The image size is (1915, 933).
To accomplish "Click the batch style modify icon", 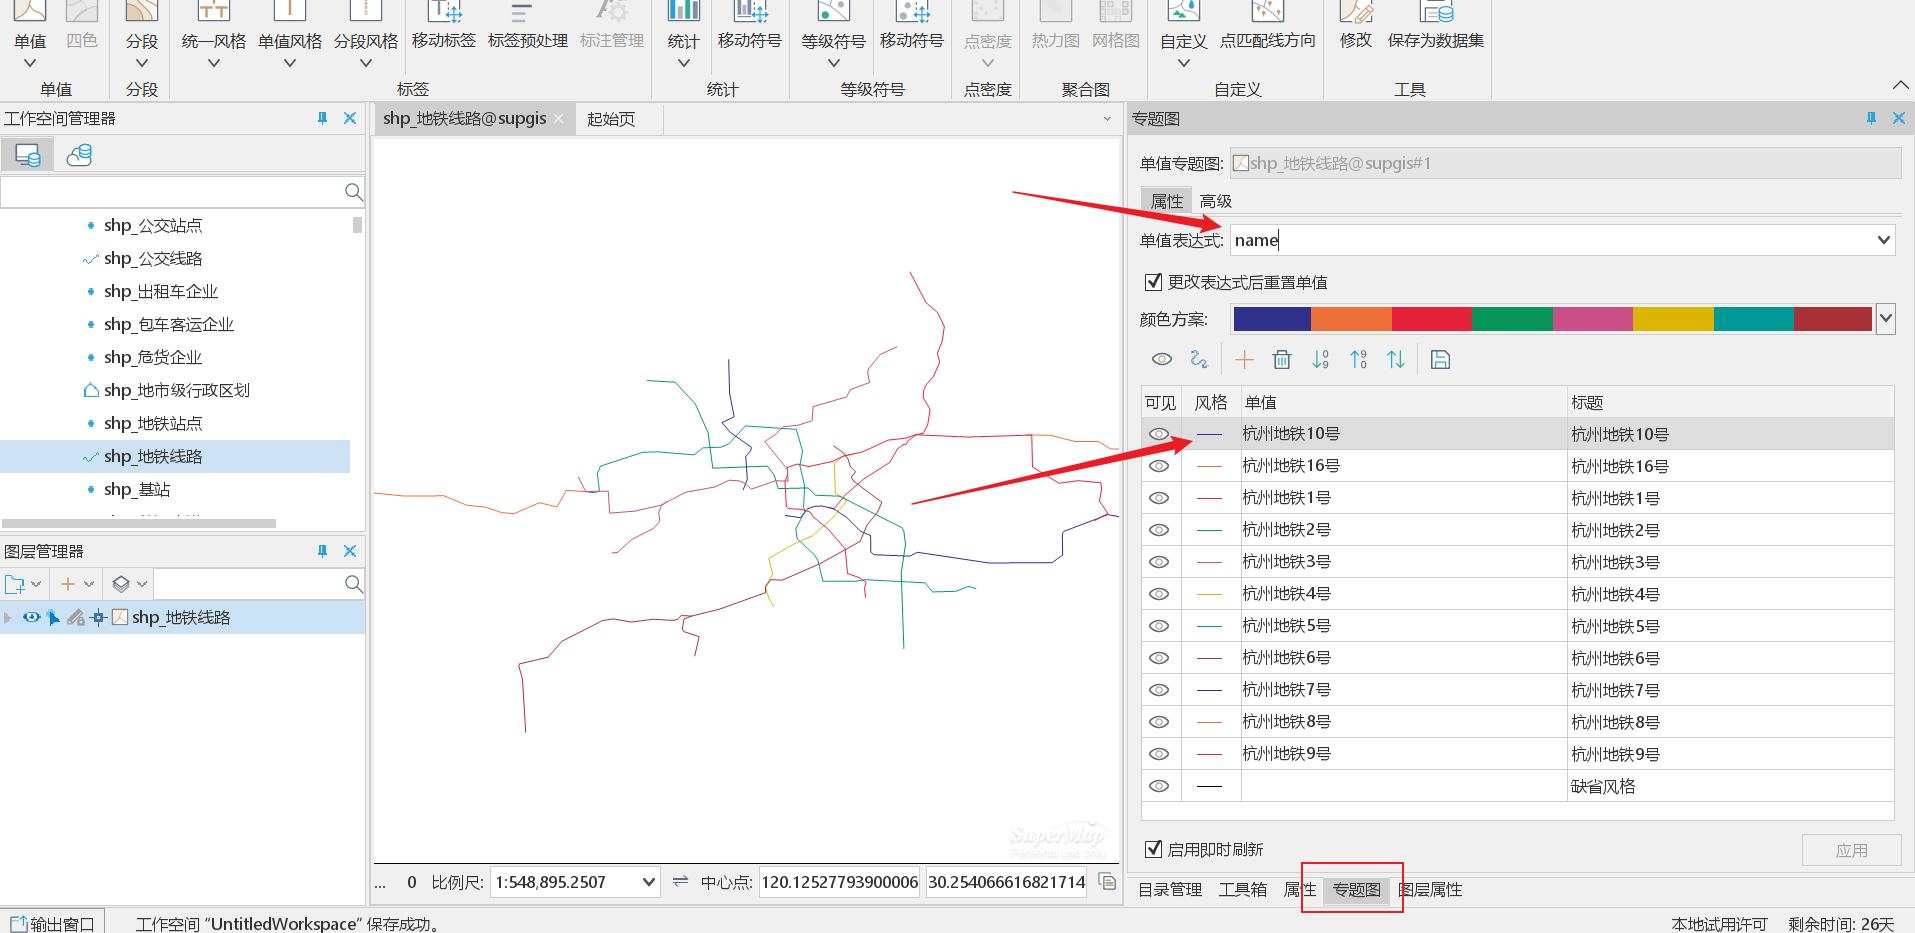I will pyautogui.click(x=1199, y=360).
